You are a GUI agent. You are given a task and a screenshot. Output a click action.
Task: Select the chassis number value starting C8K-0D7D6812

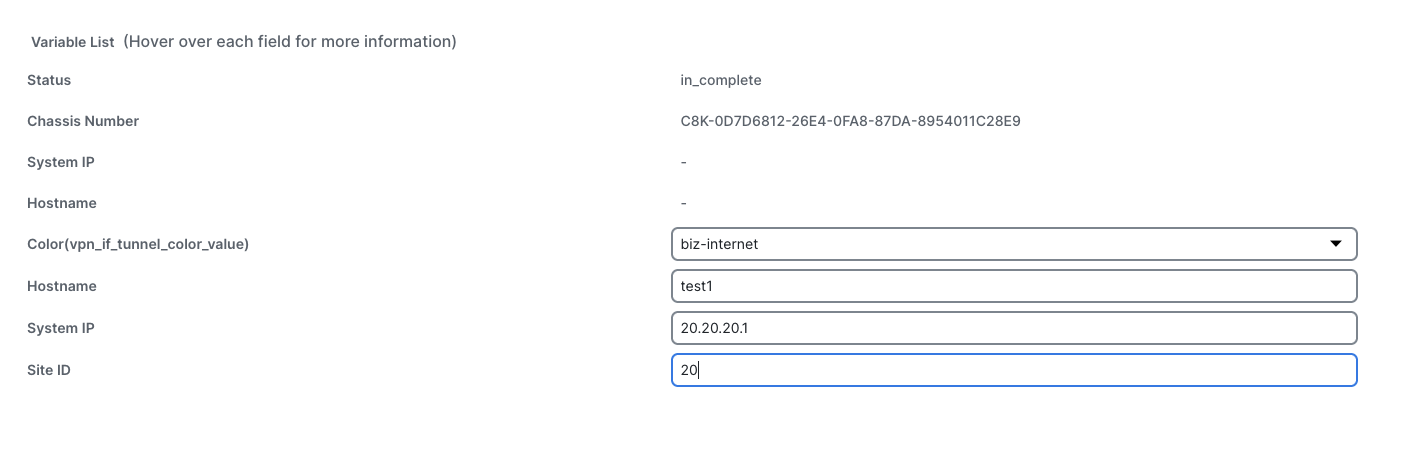[850, 121]
